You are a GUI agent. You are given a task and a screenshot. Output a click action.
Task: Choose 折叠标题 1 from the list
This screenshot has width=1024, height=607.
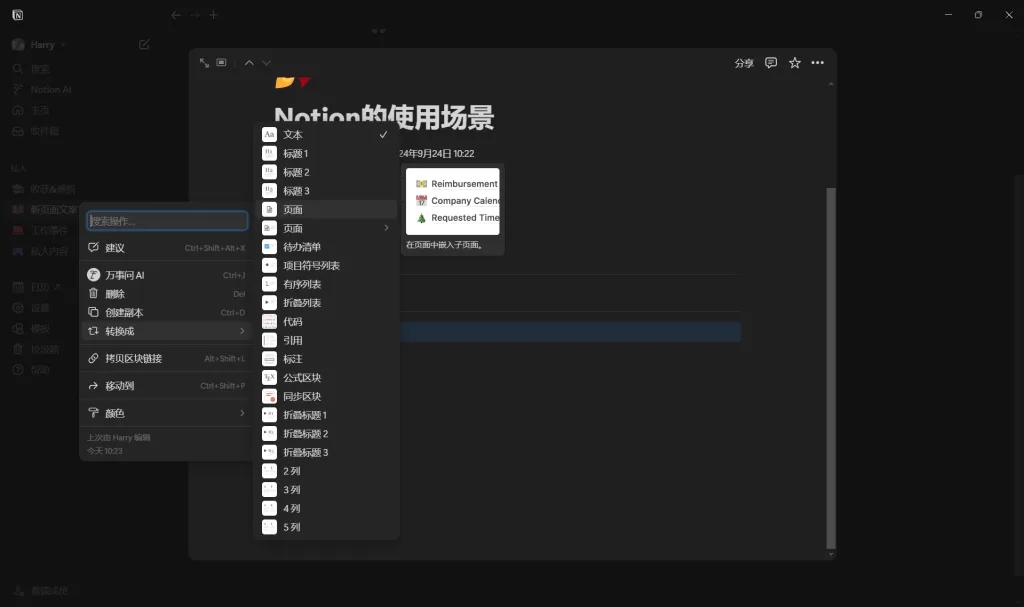tap(325, 415)
